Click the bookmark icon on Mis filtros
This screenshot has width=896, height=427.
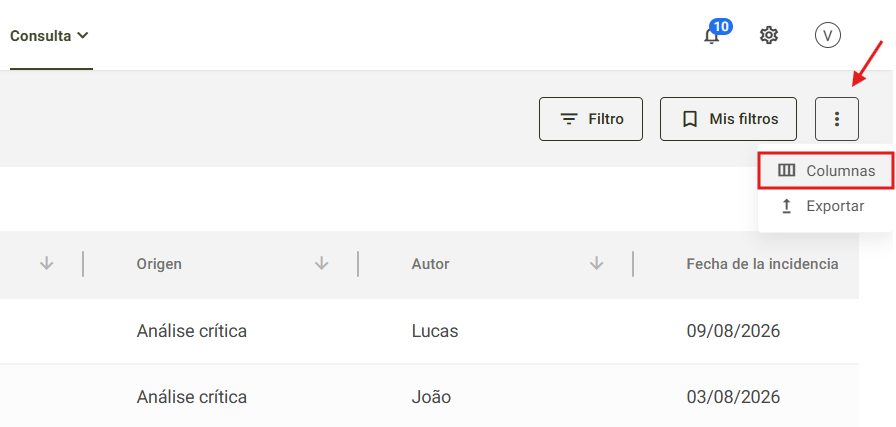pyautogui.click(x=690, y=119)
